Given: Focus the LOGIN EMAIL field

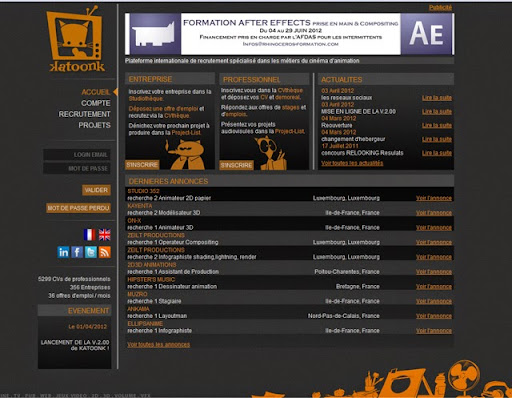Looking at the screenshot, I should coord(77,155).
